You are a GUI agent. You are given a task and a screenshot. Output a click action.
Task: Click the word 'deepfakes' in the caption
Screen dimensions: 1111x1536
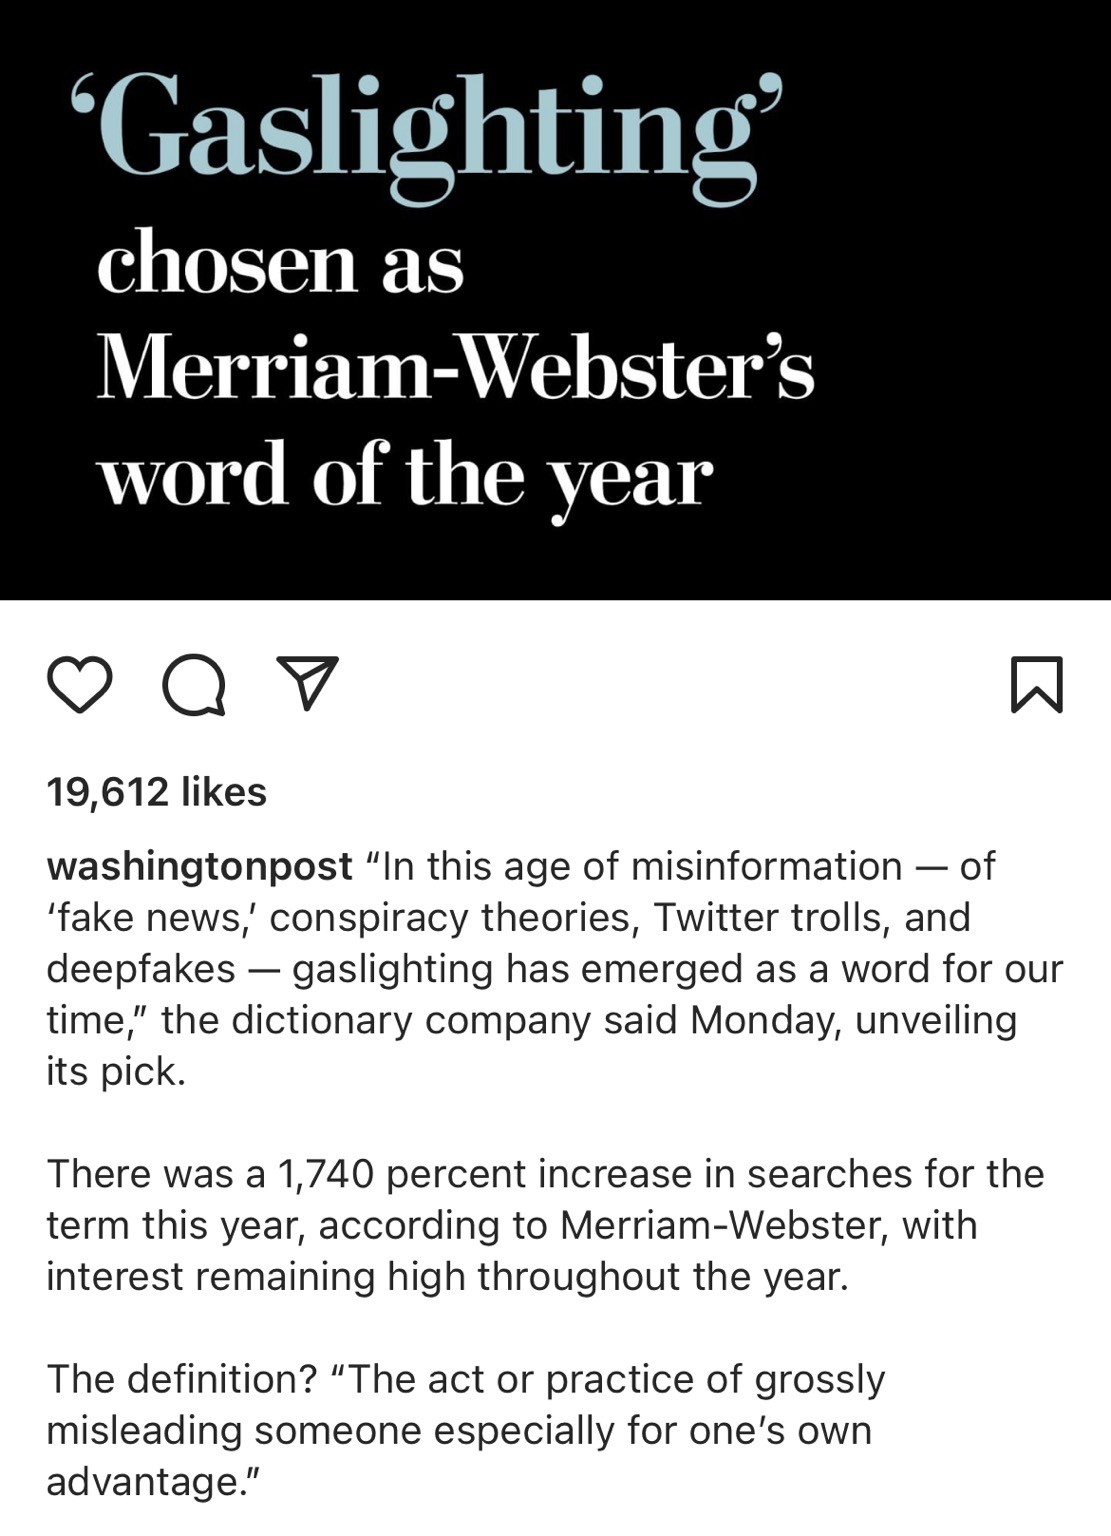pos(141,968)
